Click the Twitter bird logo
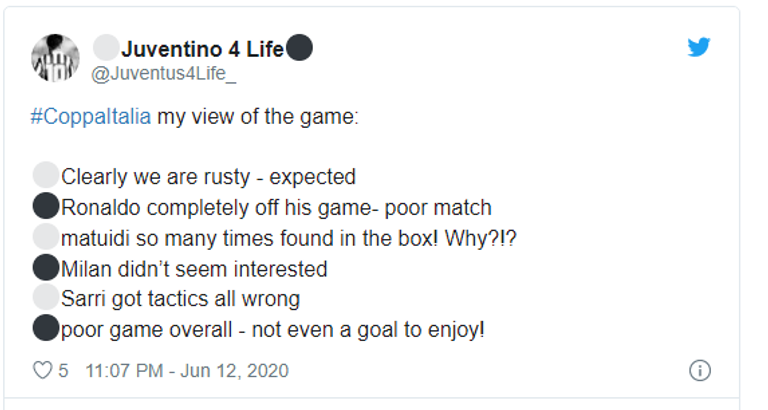This screenshot has width=768, height=410. click(699, 48)
